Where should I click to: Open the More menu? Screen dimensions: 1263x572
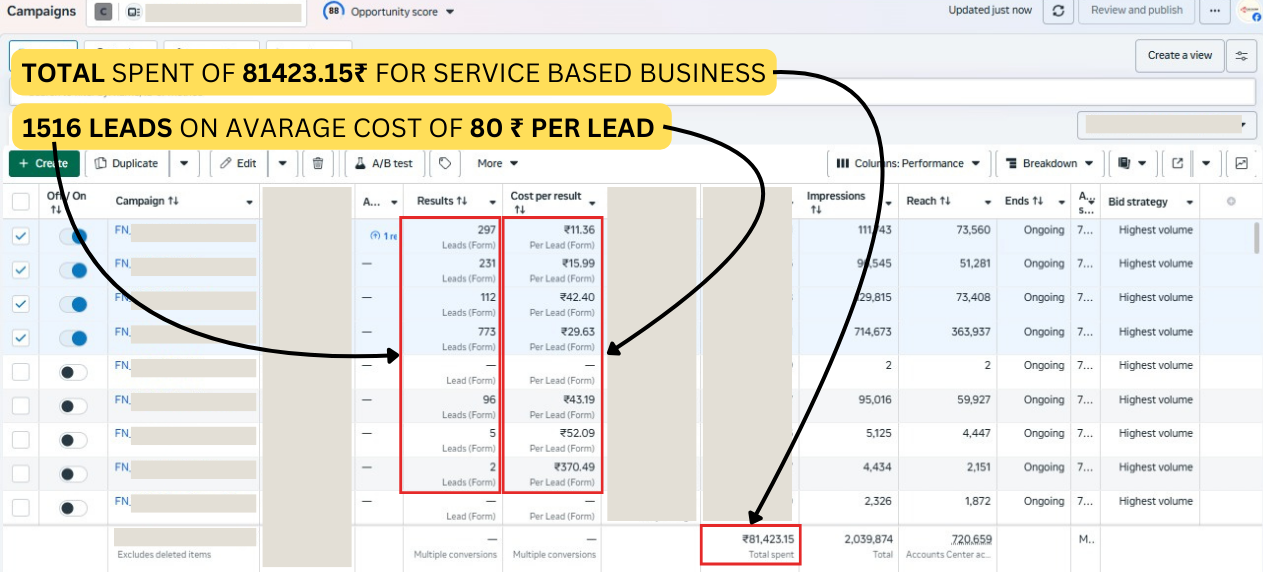(x=497, y=163)
